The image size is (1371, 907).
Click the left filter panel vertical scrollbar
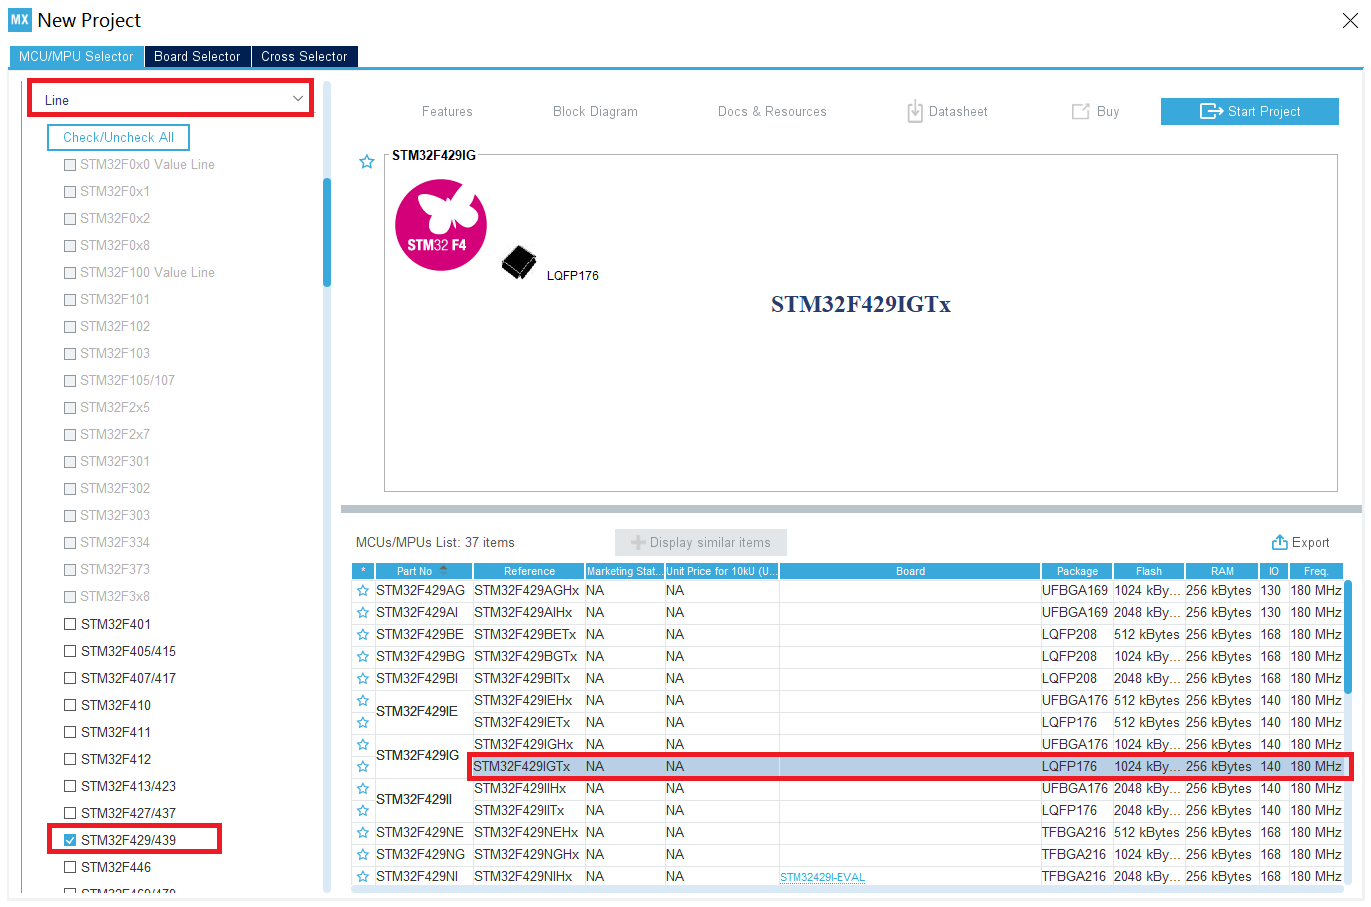327,232
